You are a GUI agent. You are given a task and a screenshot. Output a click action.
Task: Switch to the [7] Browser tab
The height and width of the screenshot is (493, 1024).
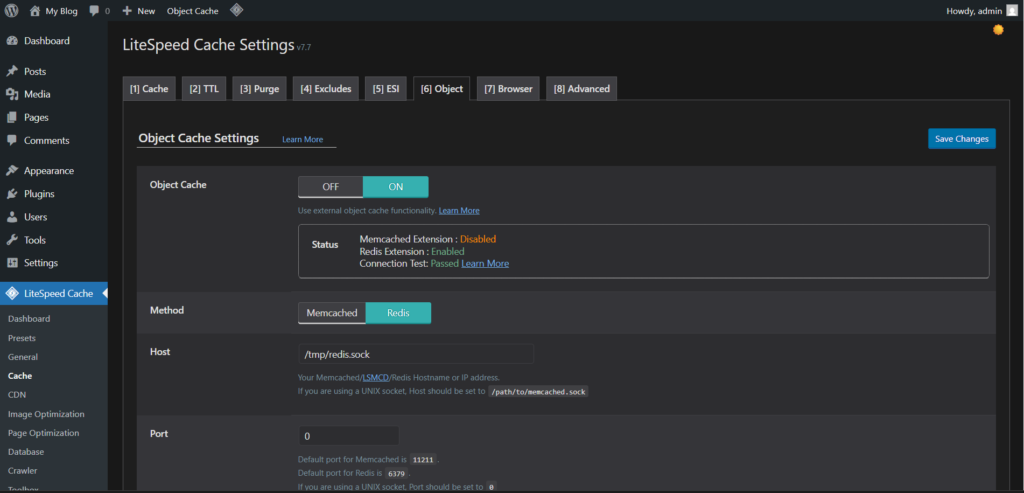pos(508,89)
